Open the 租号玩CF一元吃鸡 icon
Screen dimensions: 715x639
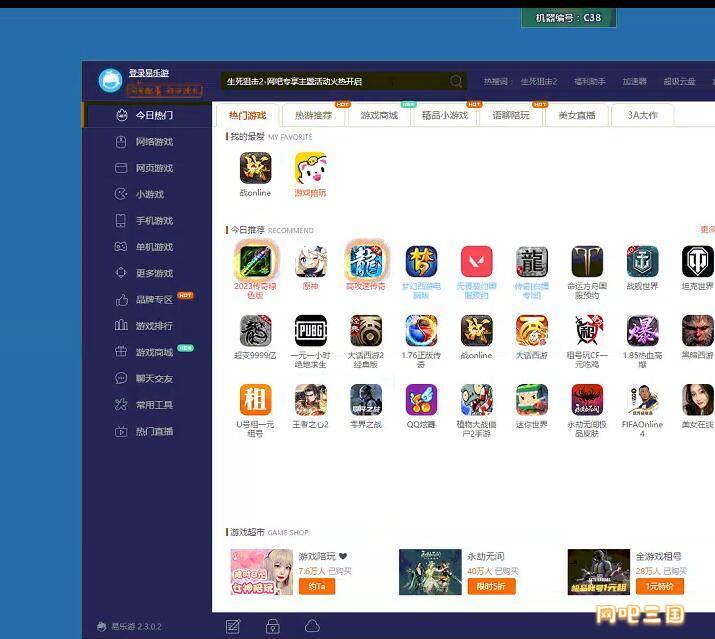(587, 331)
